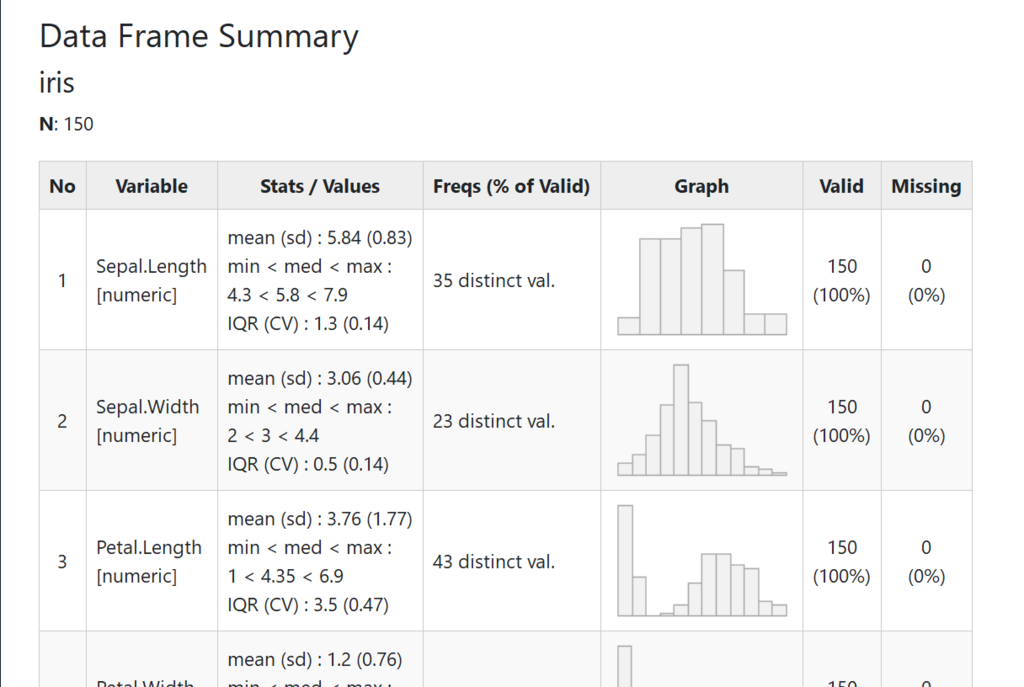
Task: Click the Freqs (% of Valid) header
Action: pyautogui.click(x=511, y=186)
